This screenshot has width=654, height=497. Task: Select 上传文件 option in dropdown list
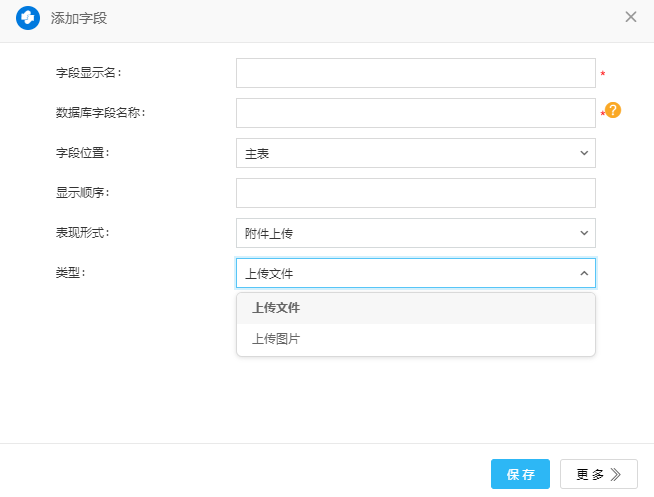276,308
